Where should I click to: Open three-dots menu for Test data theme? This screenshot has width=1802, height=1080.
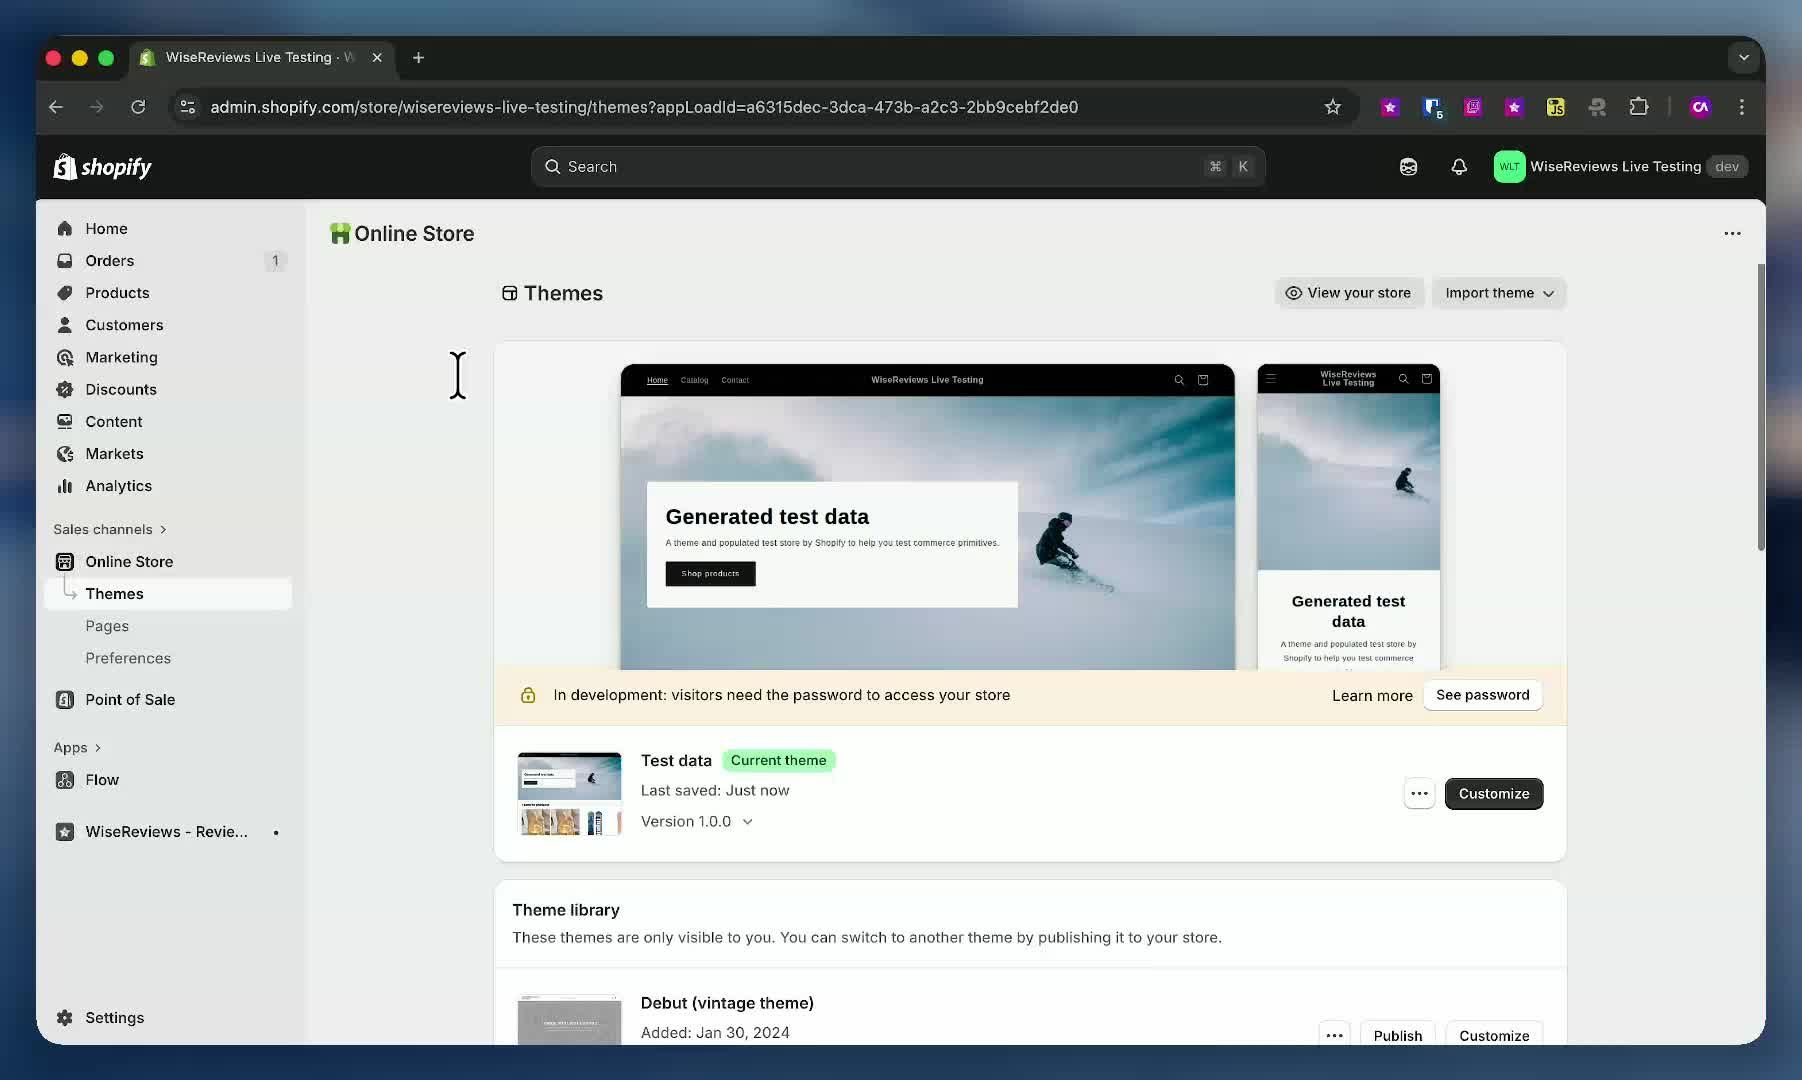point(1419,794)
